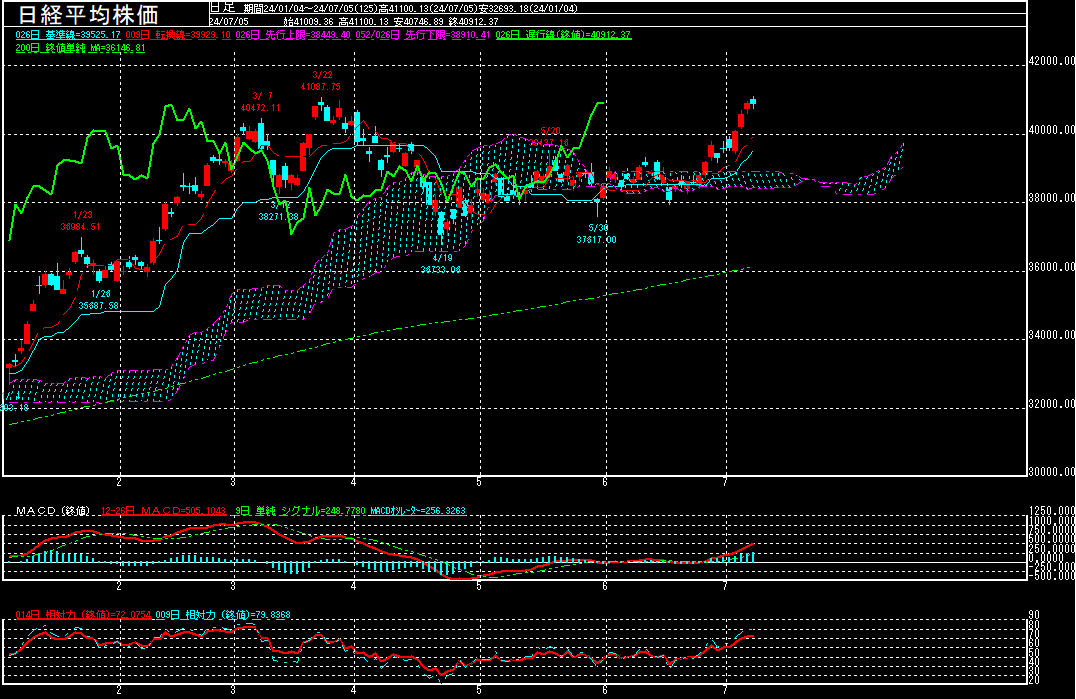Click the latest cyan candlestick near 41000

click(x=753, y=102)
